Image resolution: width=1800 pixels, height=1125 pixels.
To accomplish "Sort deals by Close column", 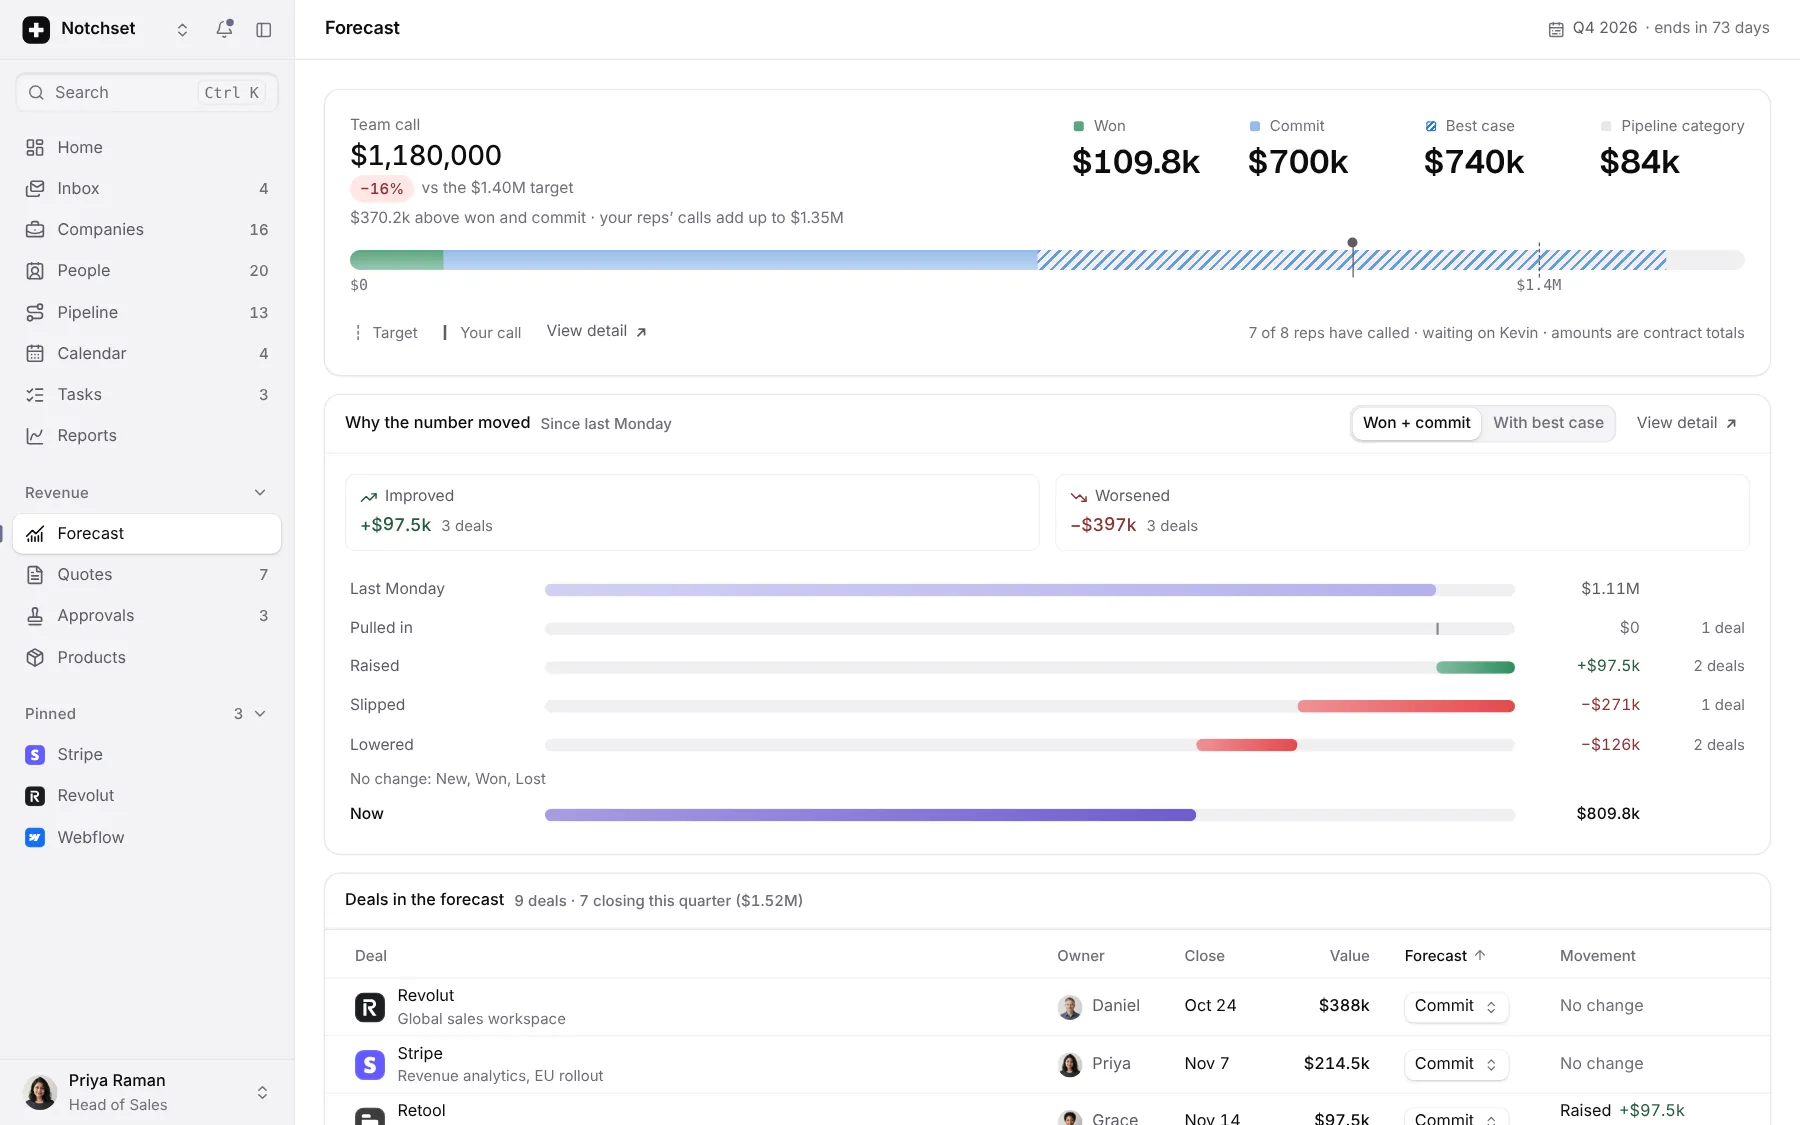I will pyautogui.click(x=1204, y=956).
